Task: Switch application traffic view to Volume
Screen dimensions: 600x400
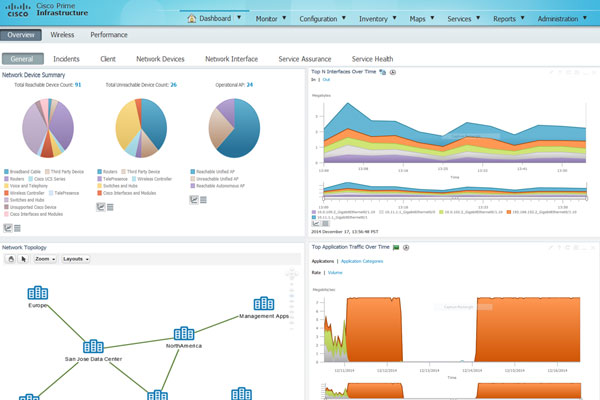Action: coord(334,272)
